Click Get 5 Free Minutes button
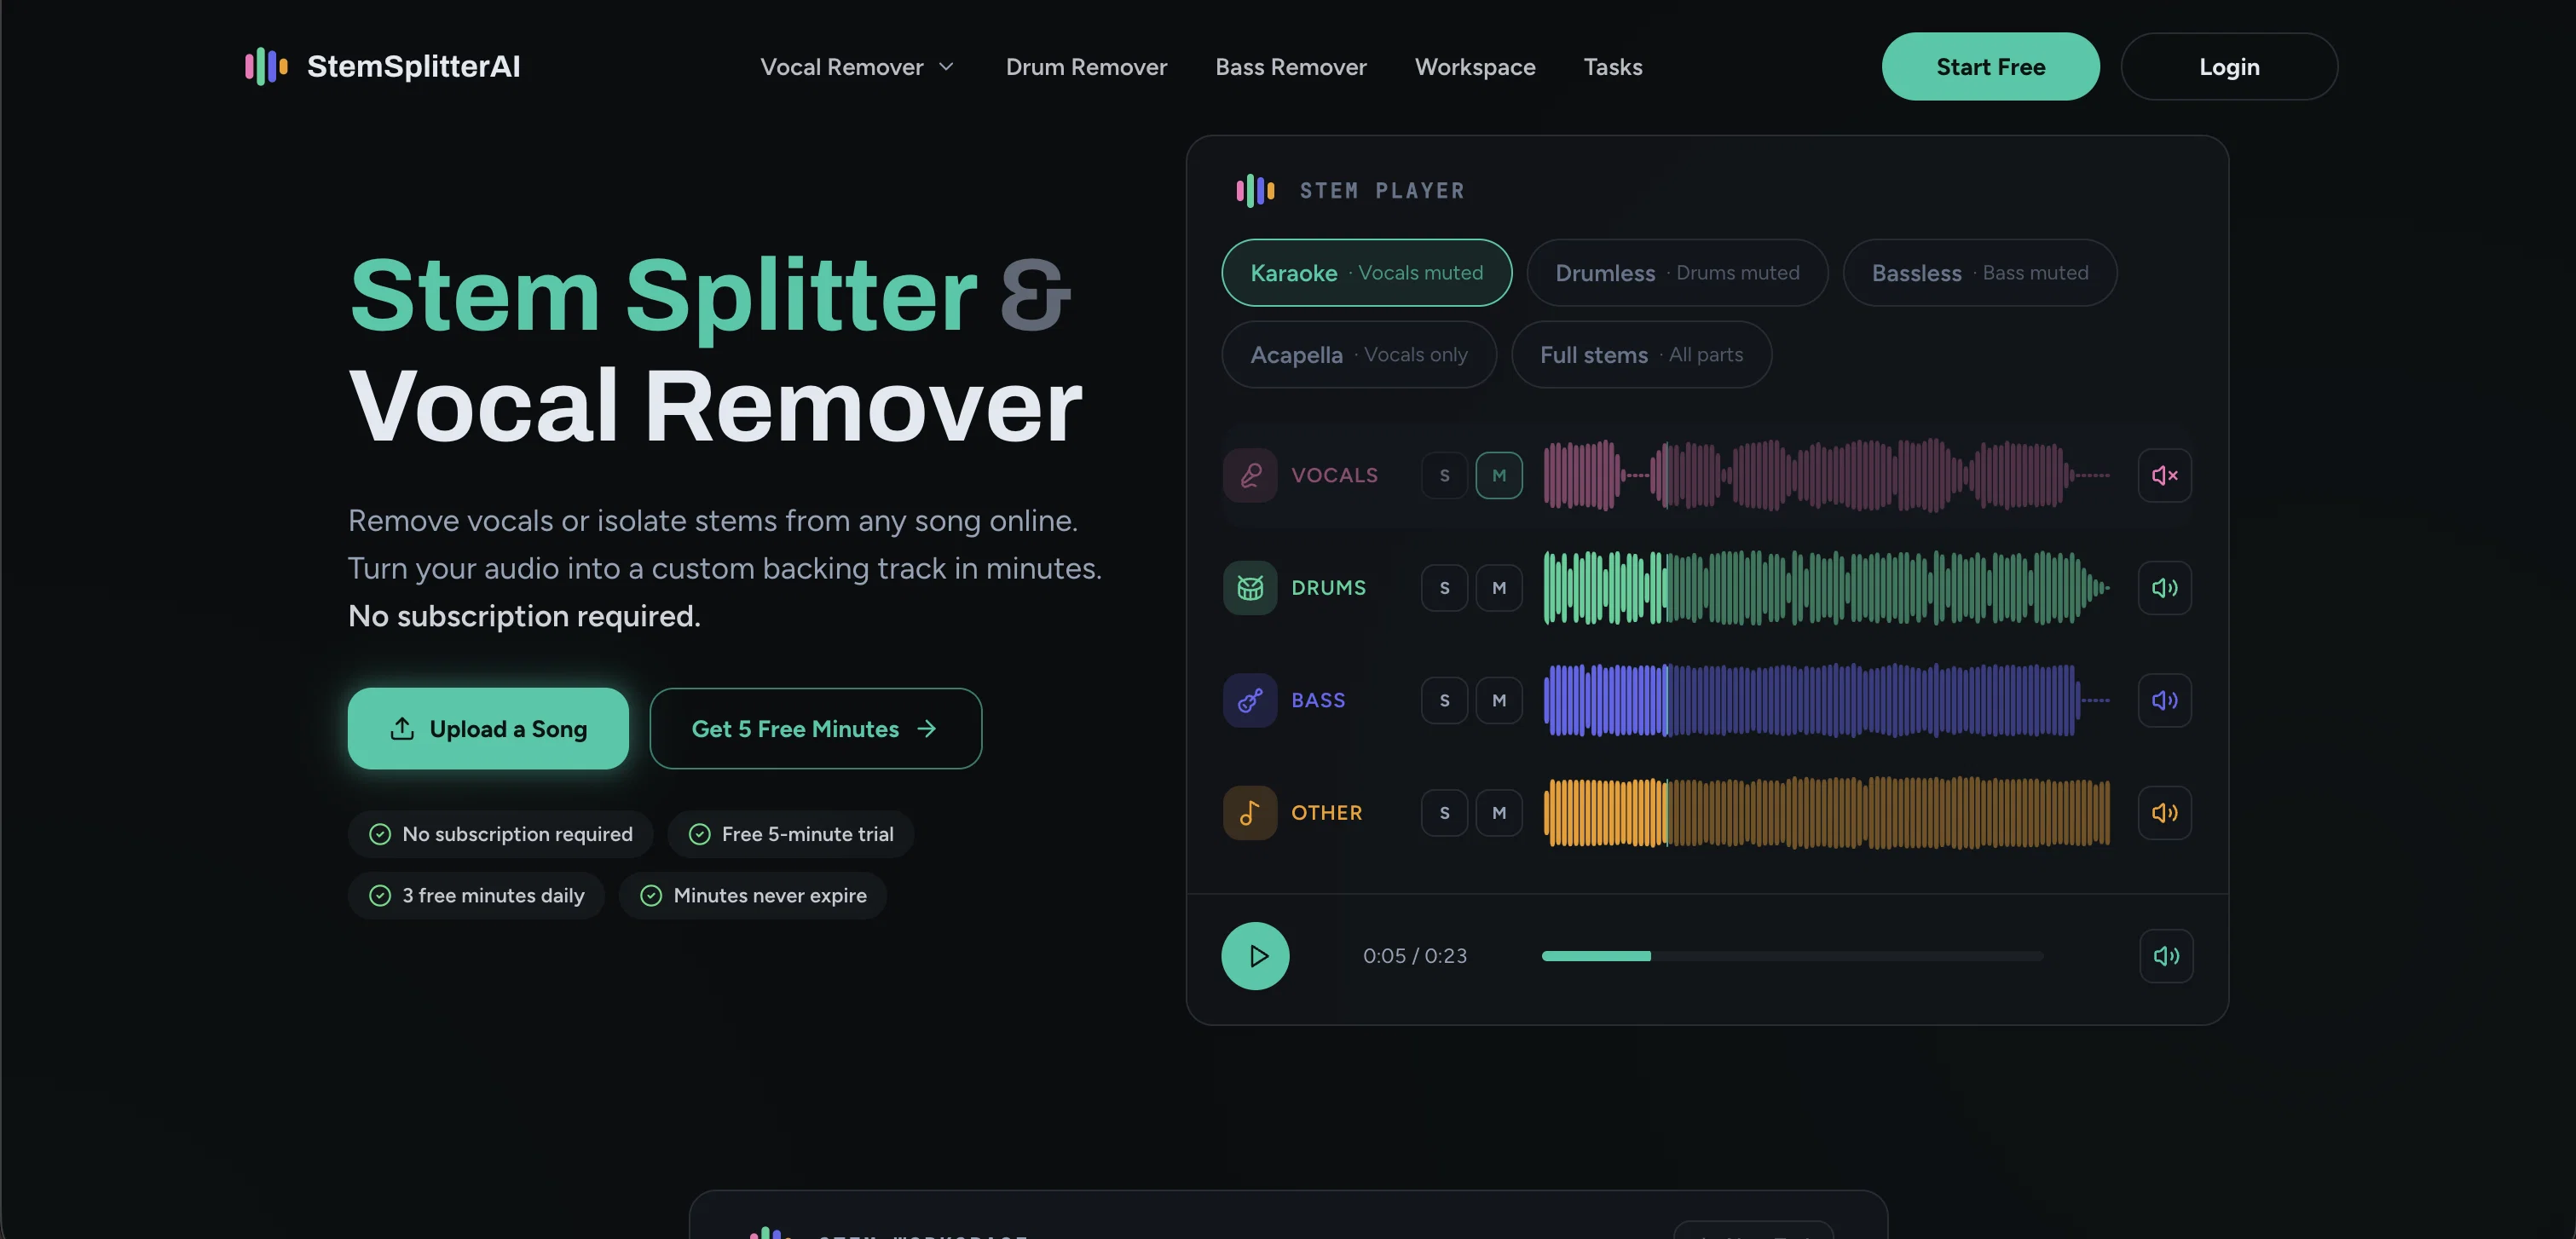 (x=815, y=728)
